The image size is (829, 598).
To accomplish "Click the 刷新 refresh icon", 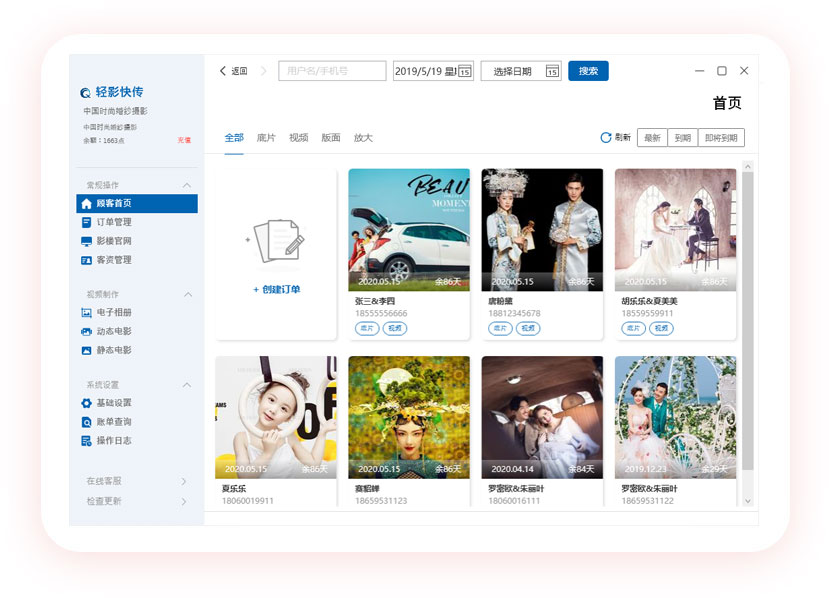I will pos(605,138).
